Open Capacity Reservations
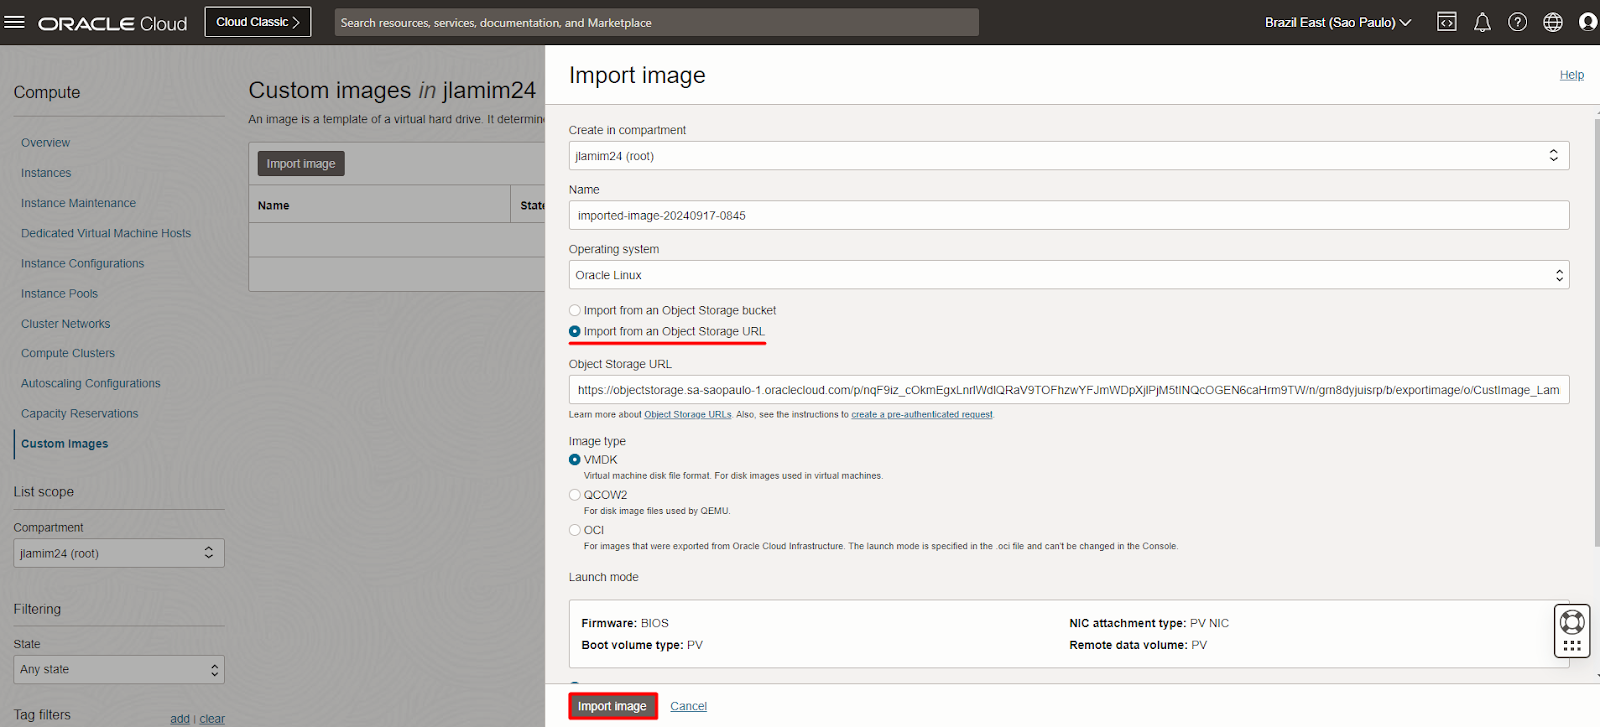Image resolution: width=1600 pixels, height=727 pixels. pyautogui.click(x=80, y=413)
